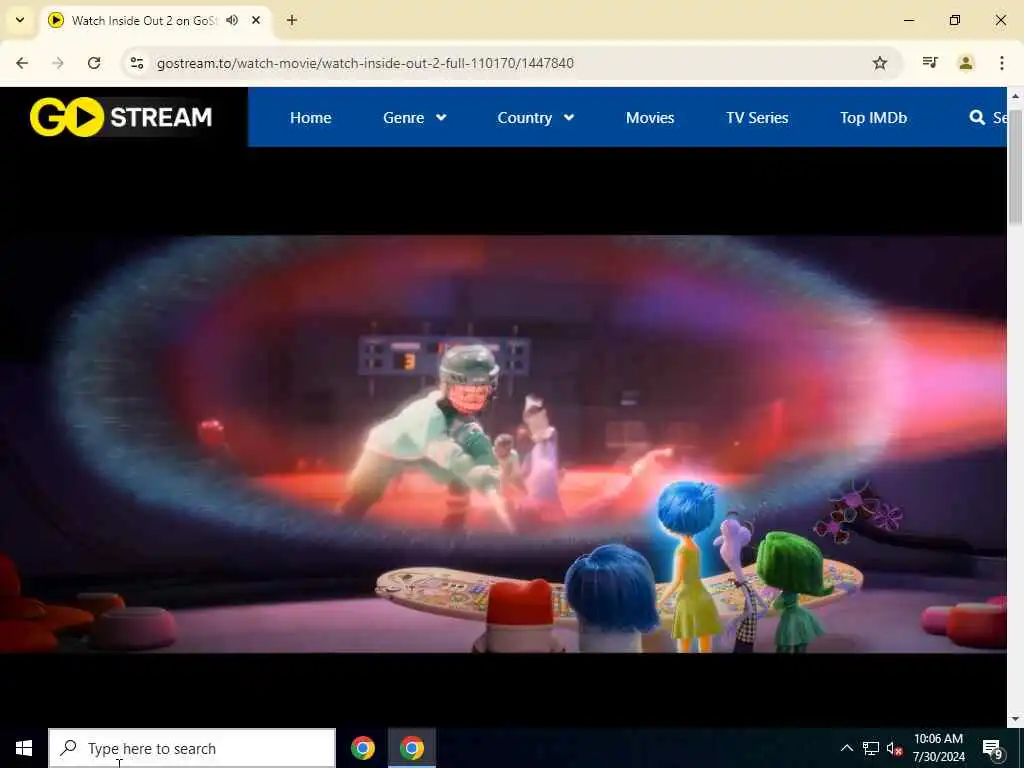Go back with the browser back arrow
This screenshot has height=768, width=1024.
(22, 63)
